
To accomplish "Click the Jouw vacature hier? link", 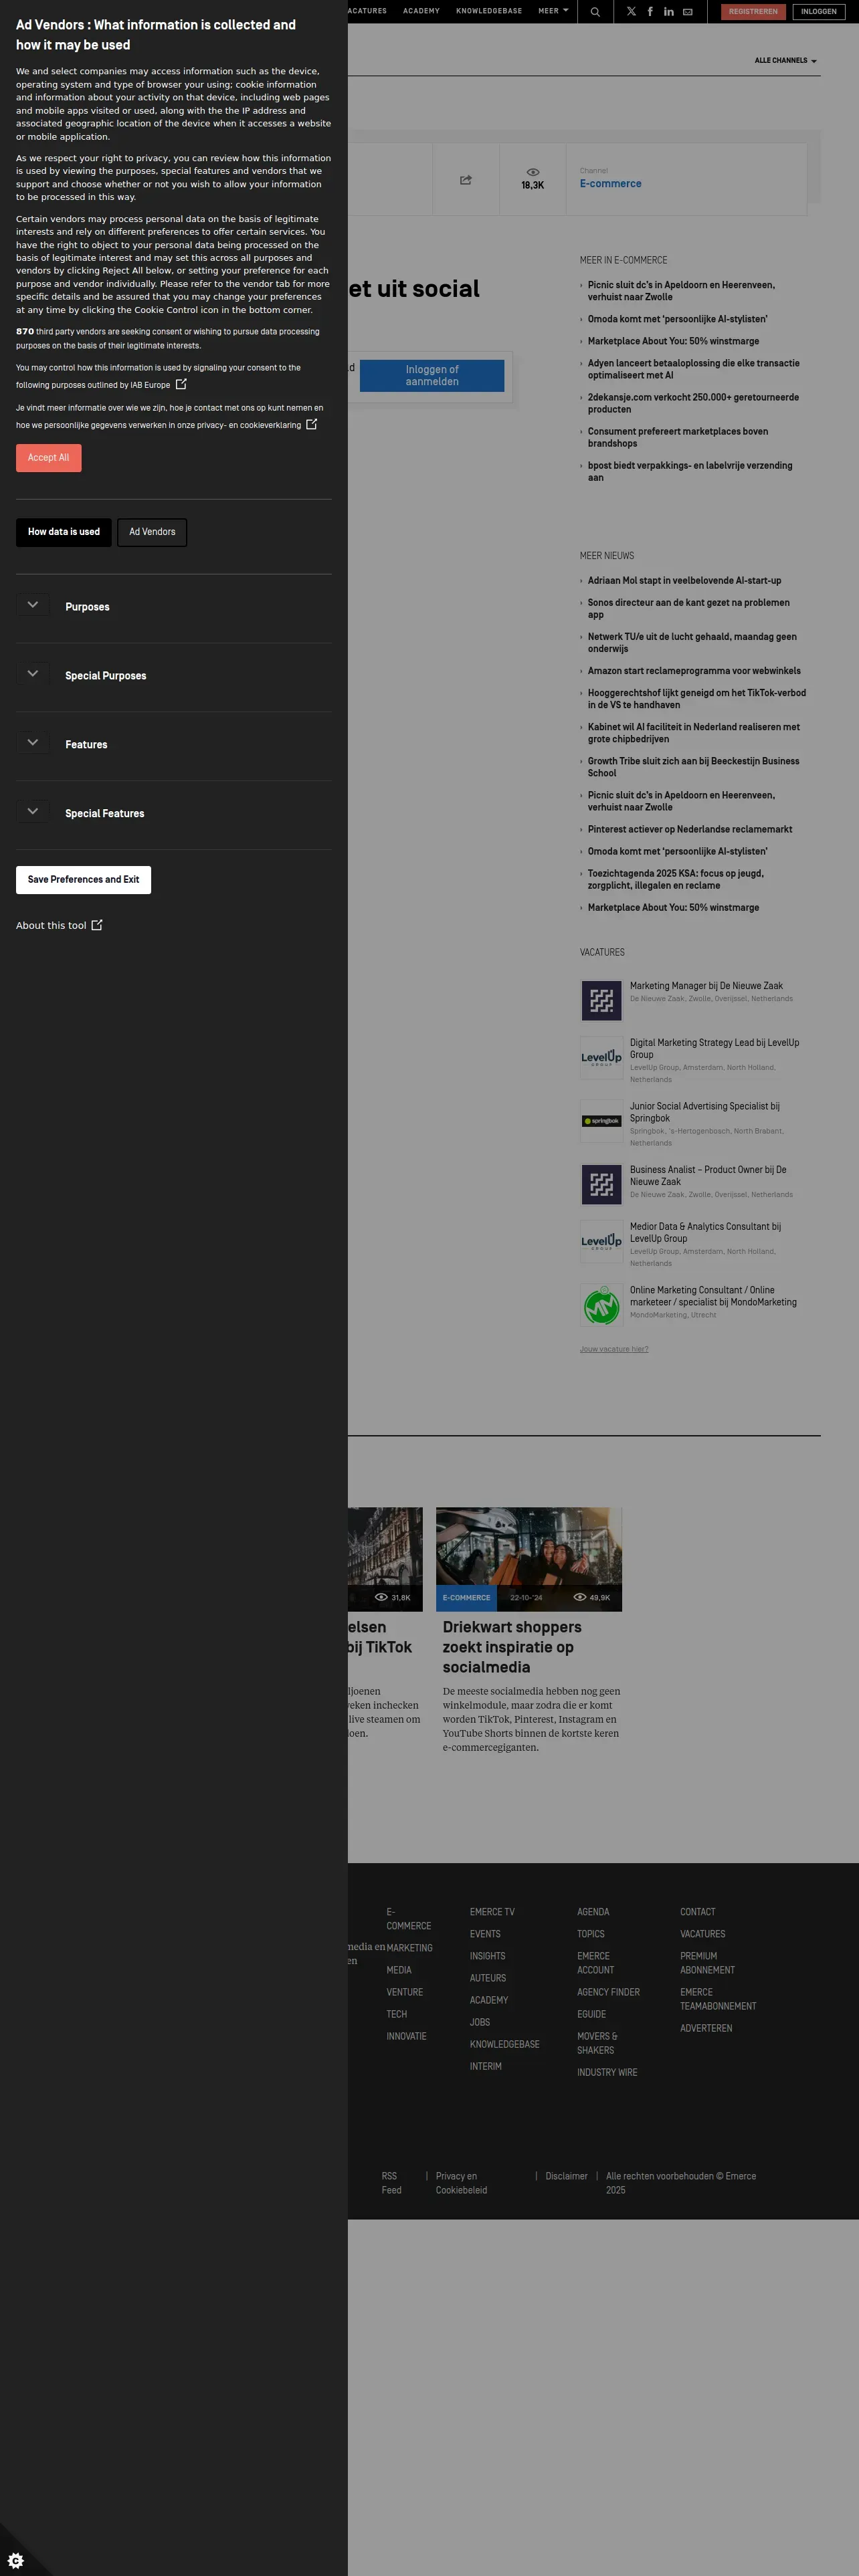I will (614, 1349).
